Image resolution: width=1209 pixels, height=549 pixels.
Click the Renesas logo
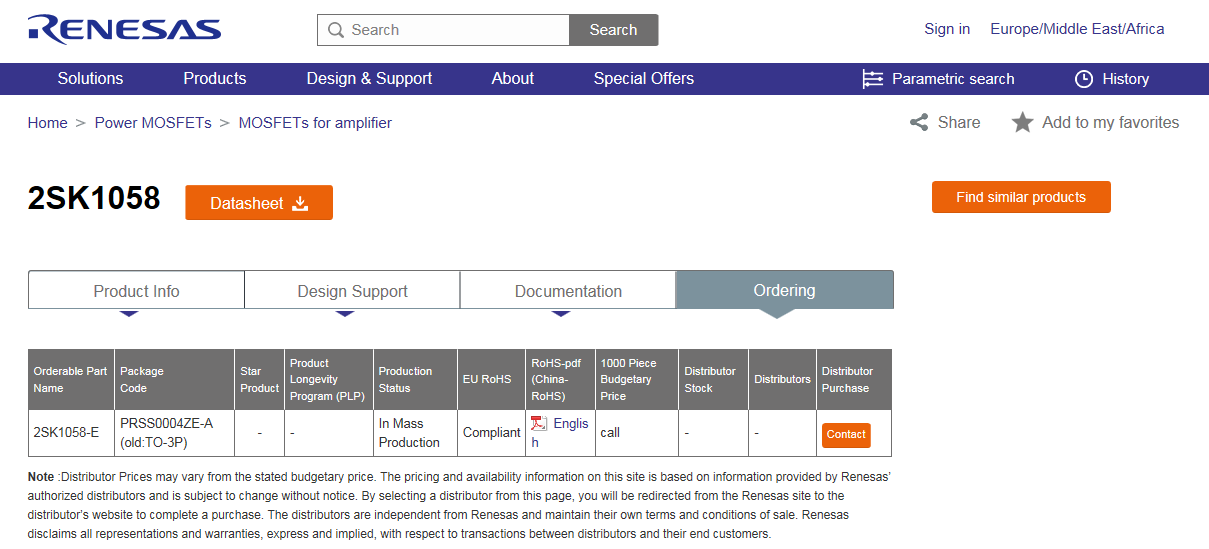pos(124,29)
